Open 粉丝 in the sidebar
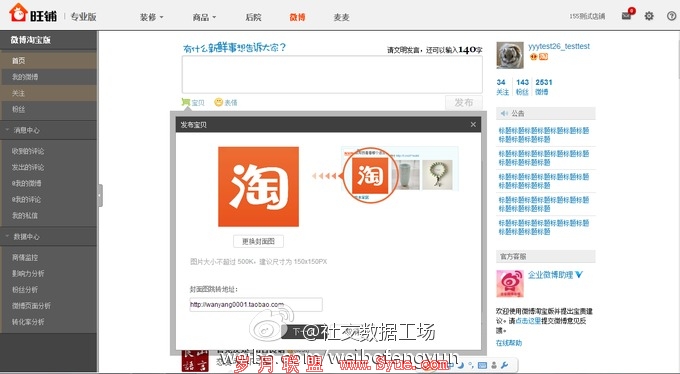The image size is (680, 374). pos(48,109)
